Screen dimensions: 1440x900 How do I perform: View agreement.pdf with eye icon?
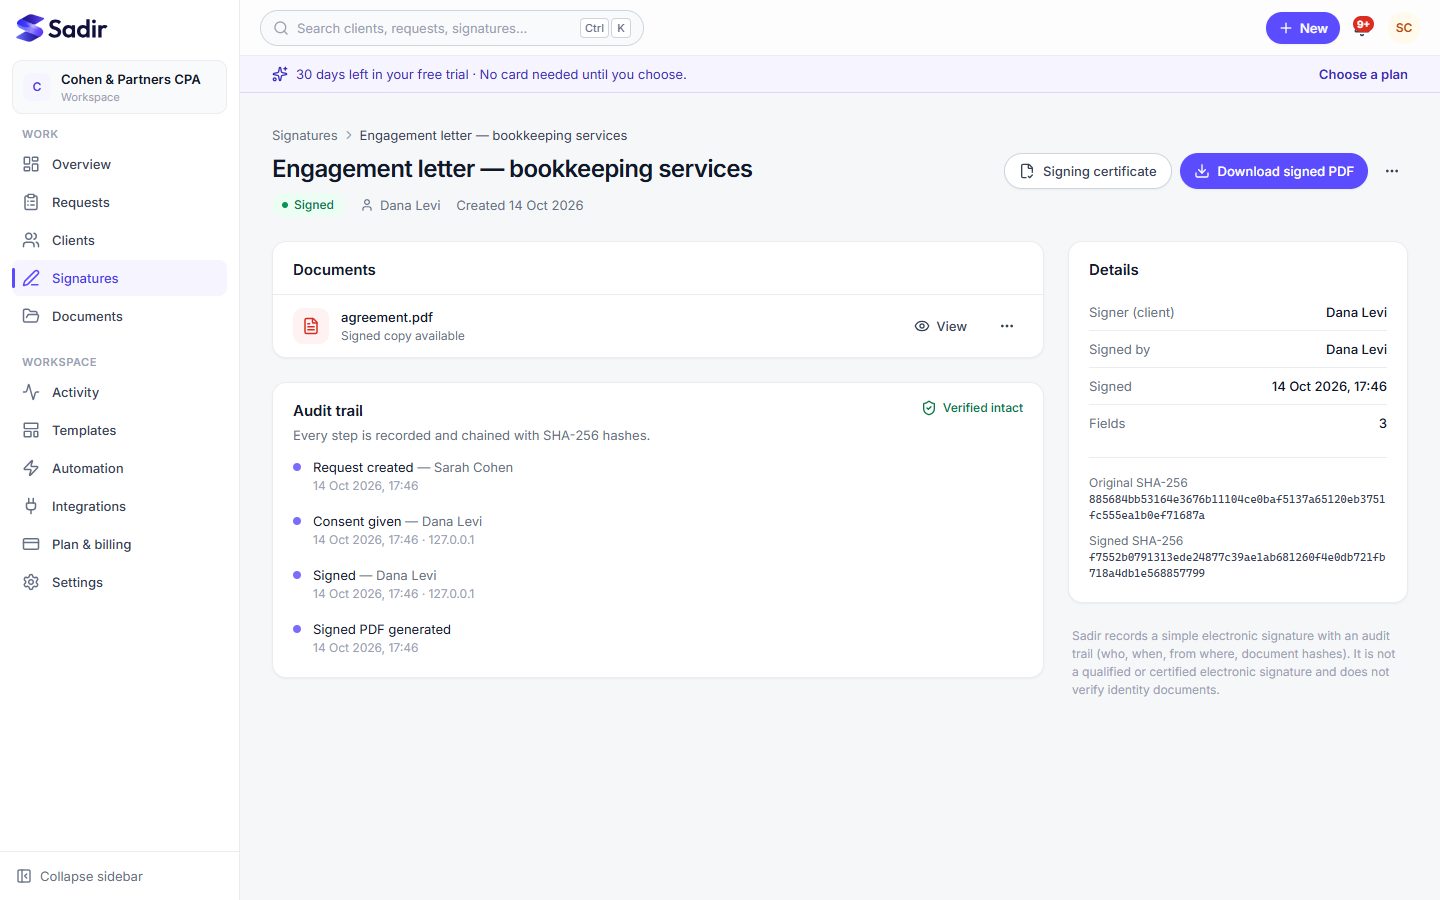pos(941,326)
